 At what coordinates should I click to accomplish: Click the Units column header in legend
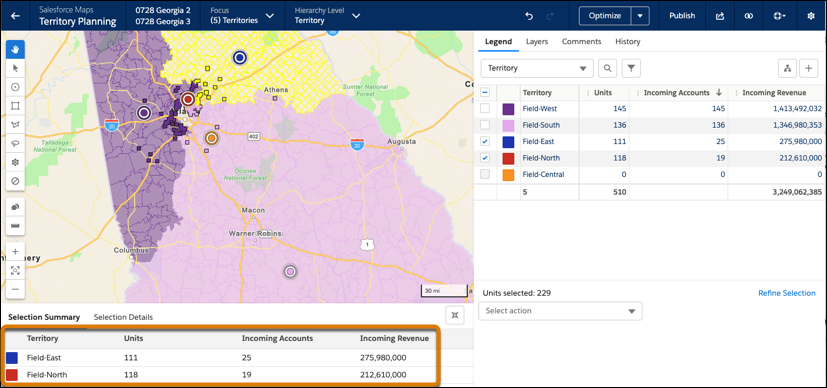604,93
